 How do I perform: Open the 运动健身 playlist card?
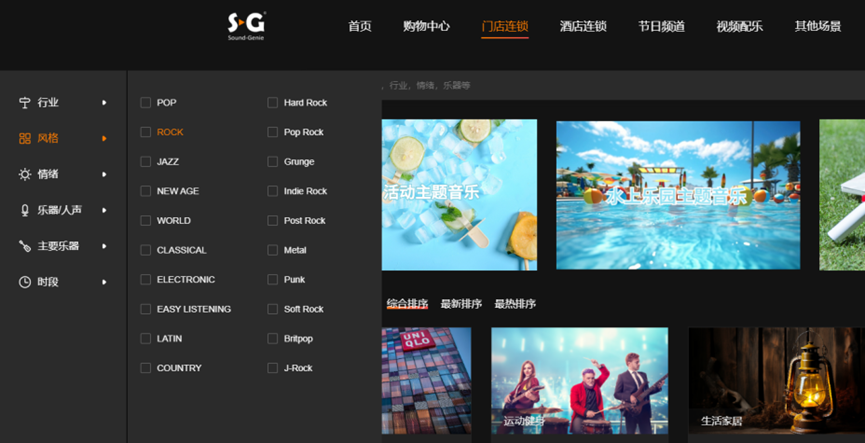coord(579,381)
